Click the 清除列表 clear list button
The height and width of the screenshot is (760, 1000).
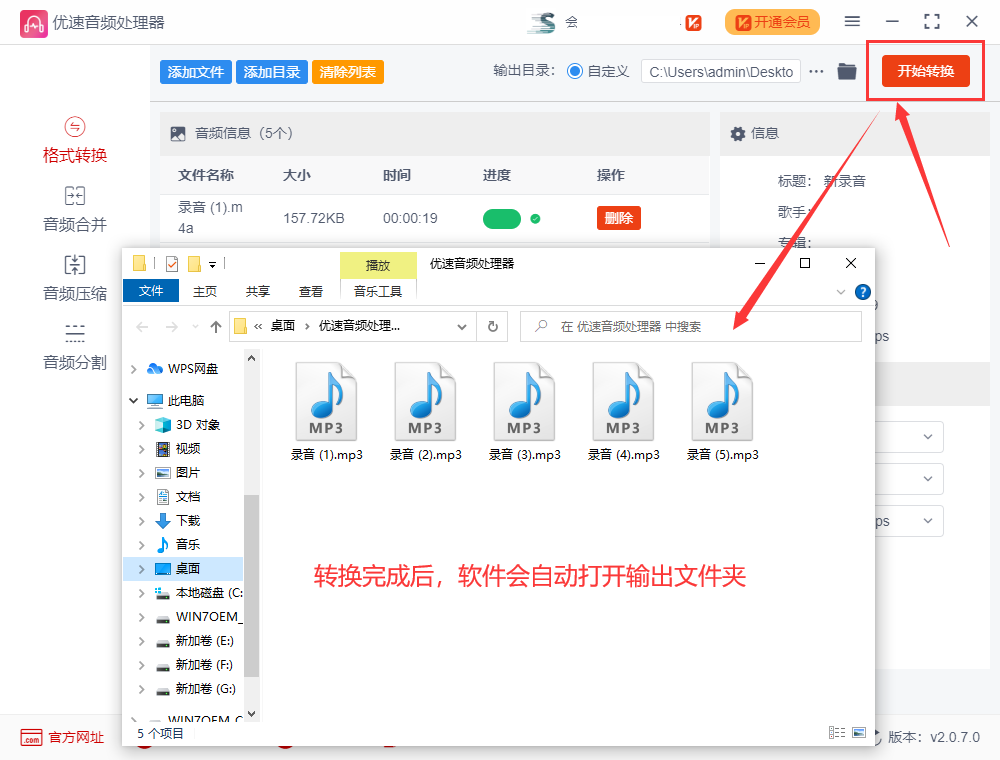click(x=348, y=72)
